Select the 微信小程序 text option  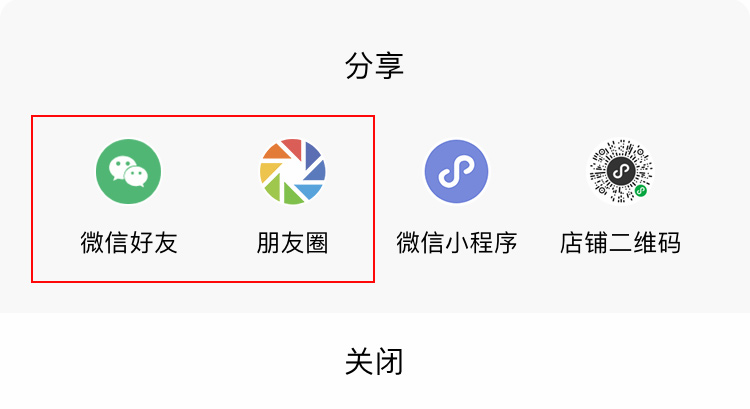(456, 243)
